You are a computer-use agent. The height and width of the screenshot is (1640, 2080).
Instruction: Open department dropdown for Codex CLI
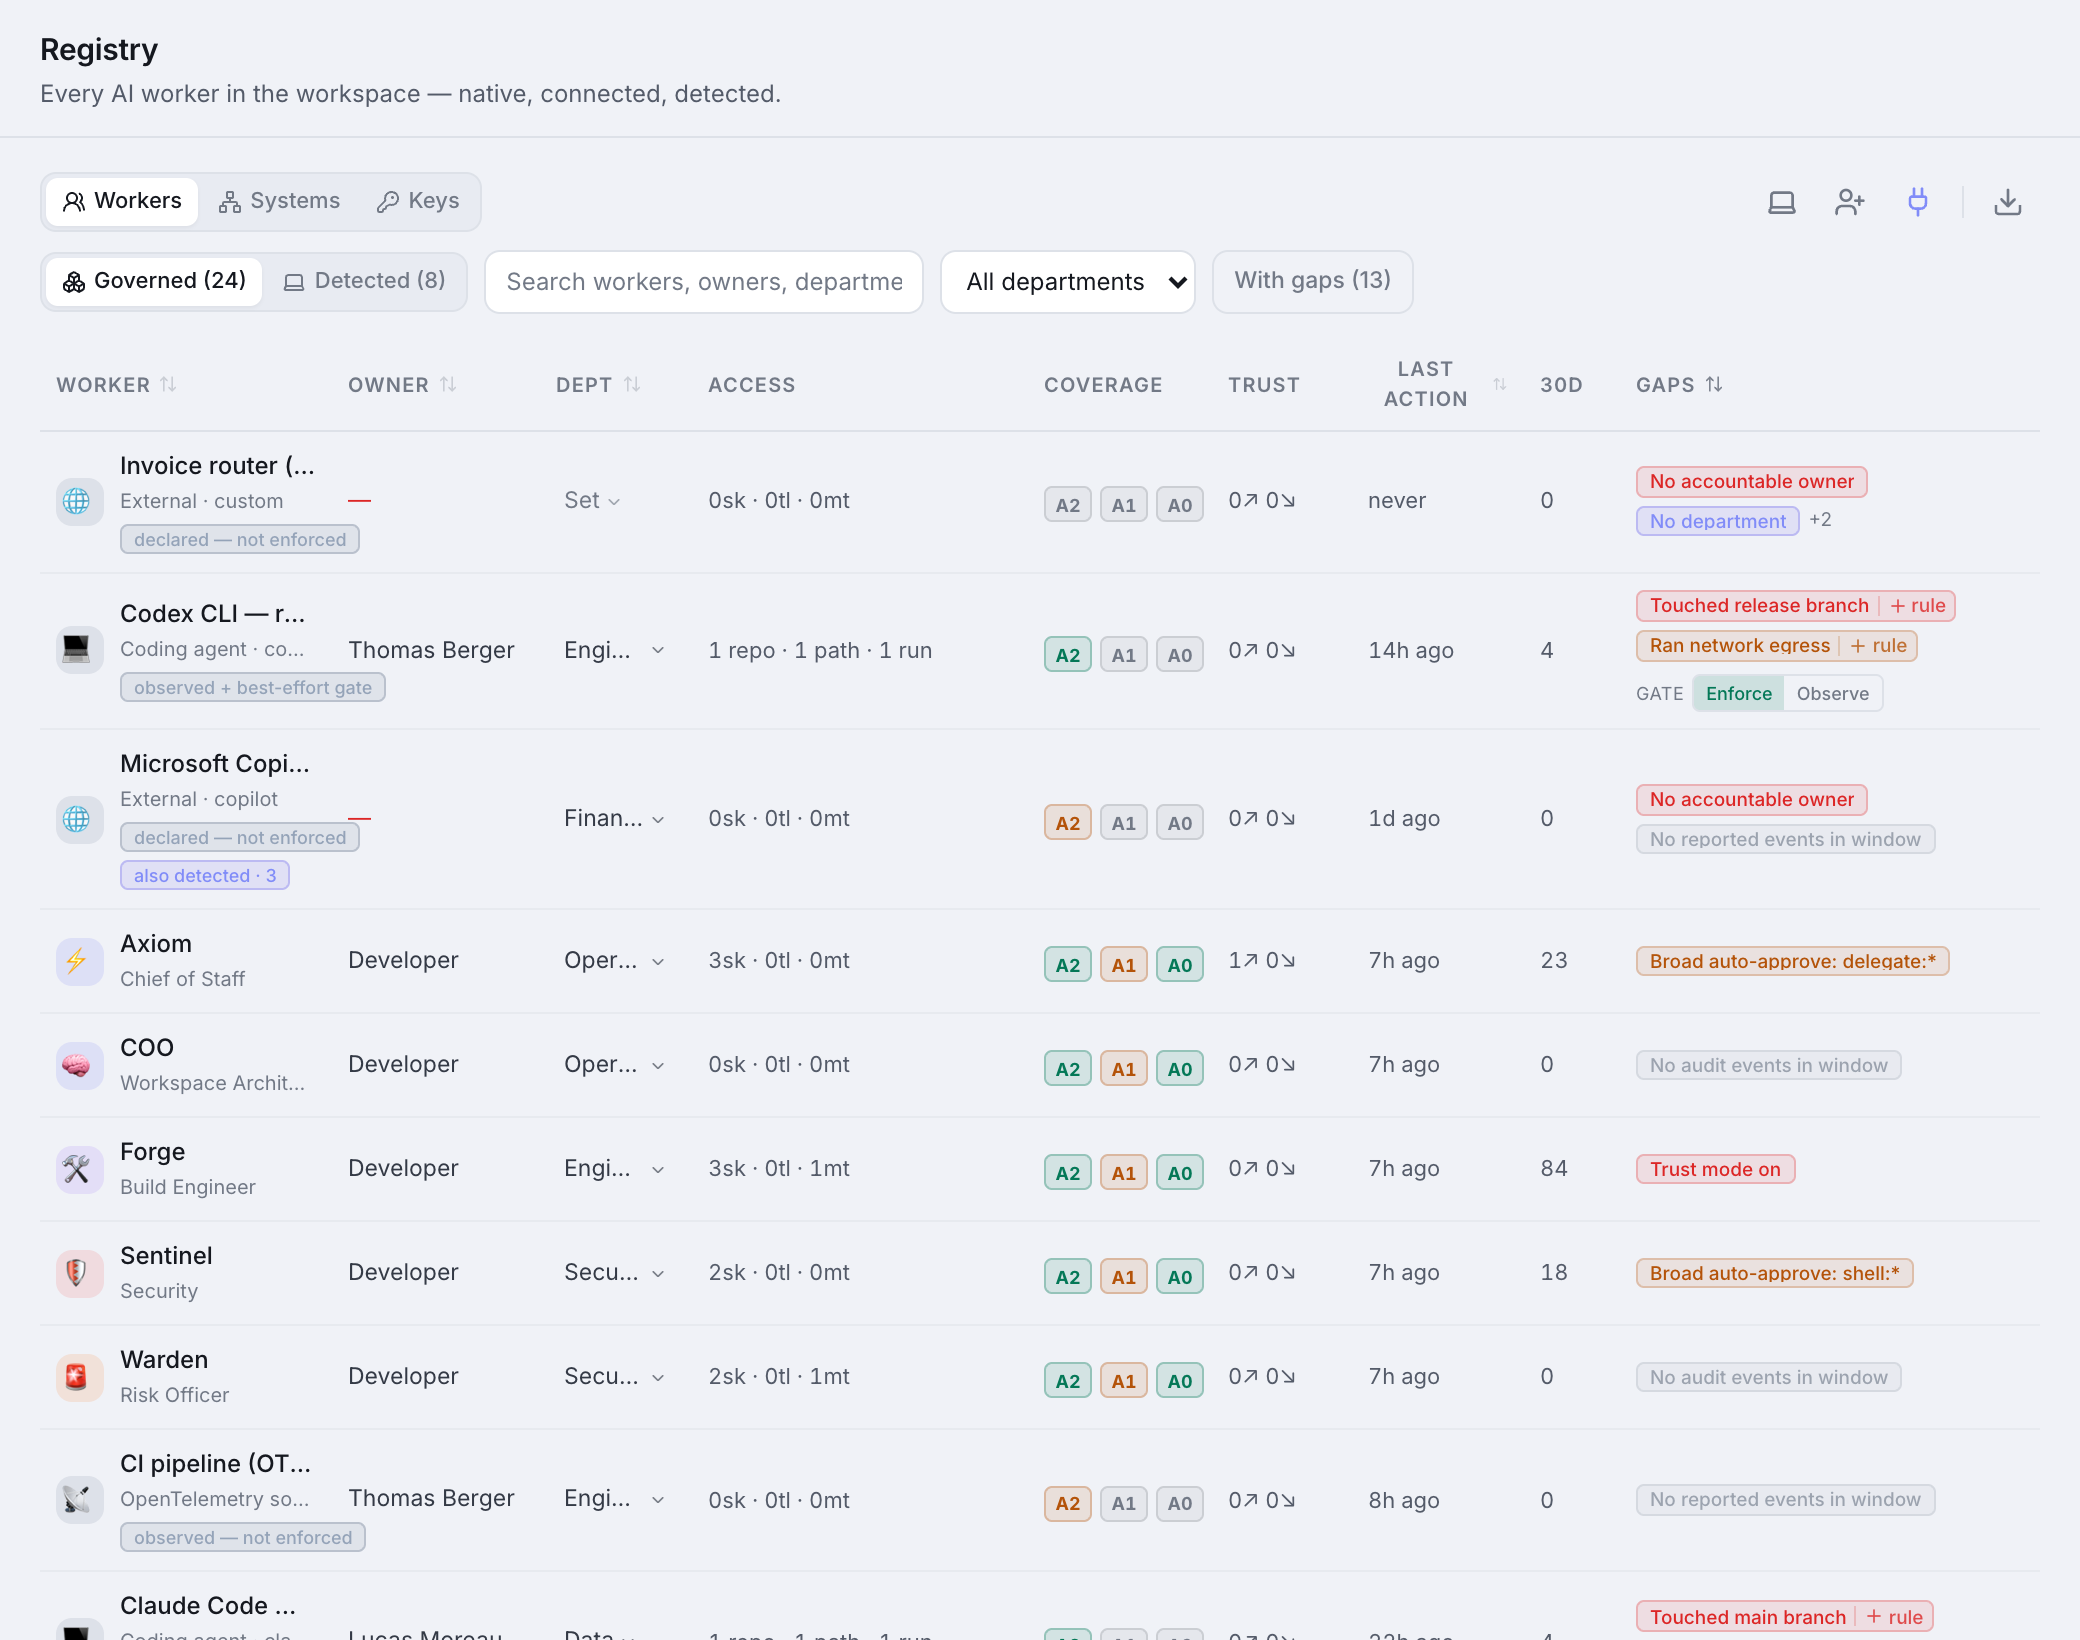(614, 650)
